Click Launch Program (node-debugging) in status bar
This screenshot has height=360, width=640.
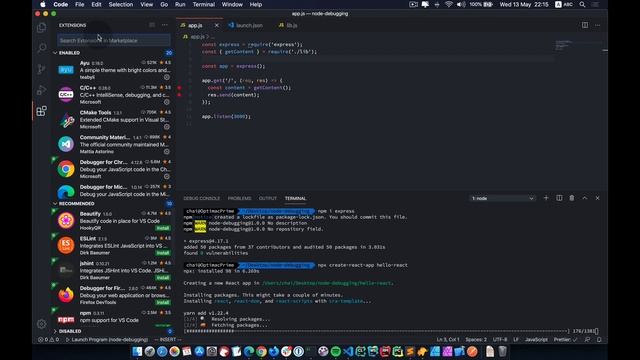pos(107,340)
